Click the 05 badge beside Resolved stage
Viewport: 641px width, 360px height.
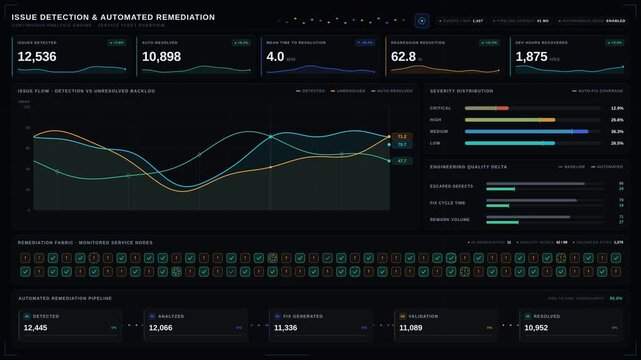tap(528, 316)
